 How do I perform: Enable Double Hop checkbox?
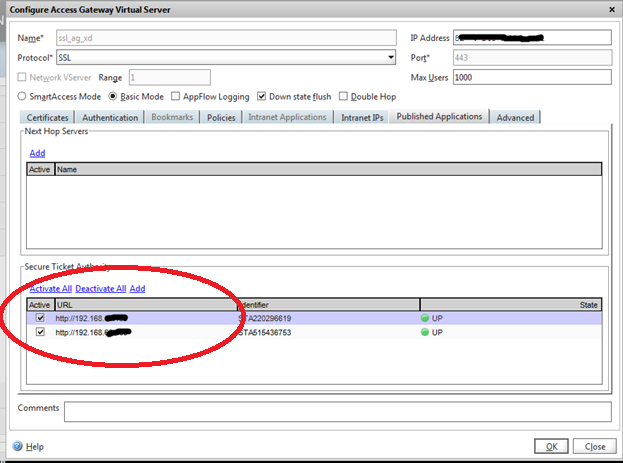pos(343,96)
